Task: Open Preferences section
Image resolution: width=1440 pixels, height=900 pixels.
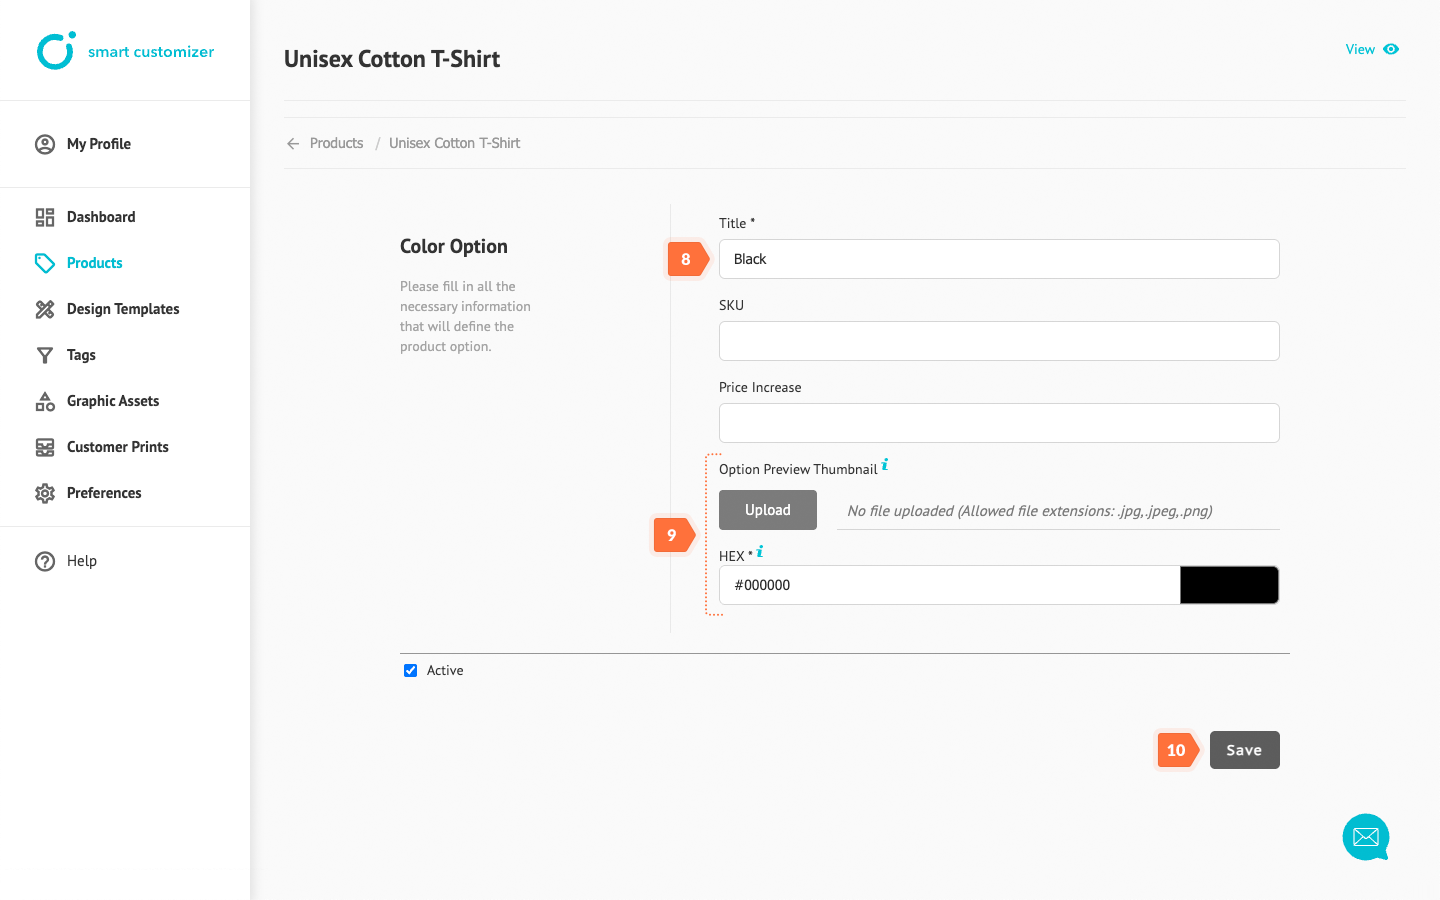Action: coord(104,493)
